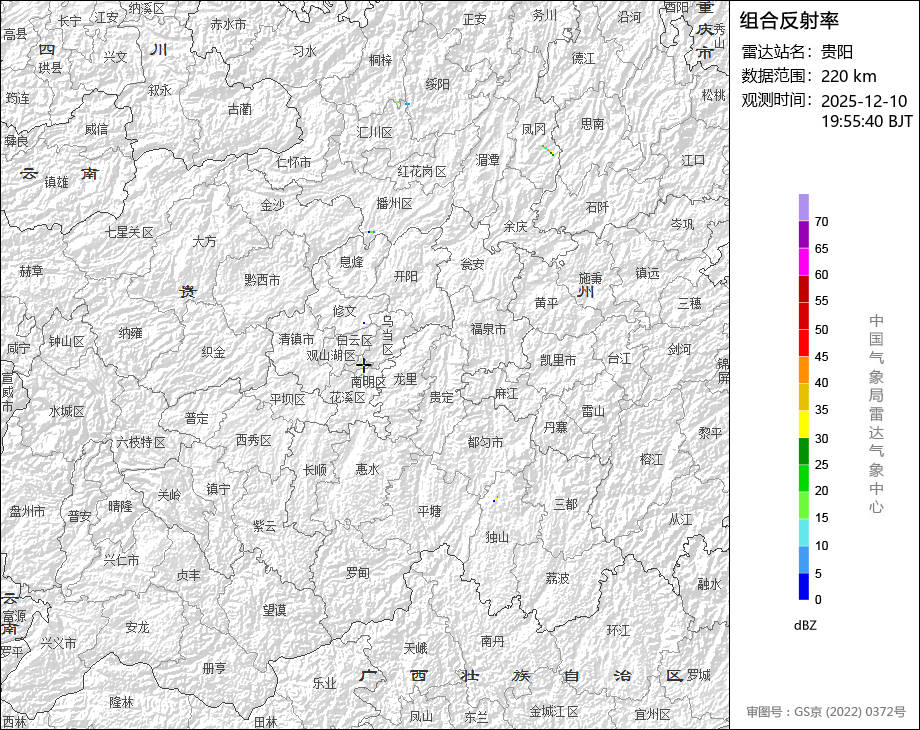Image resolution: width=920 pixels, height=730 pixels.
Task: Click the 六枝特区 map label
Action: coord(141,442)
